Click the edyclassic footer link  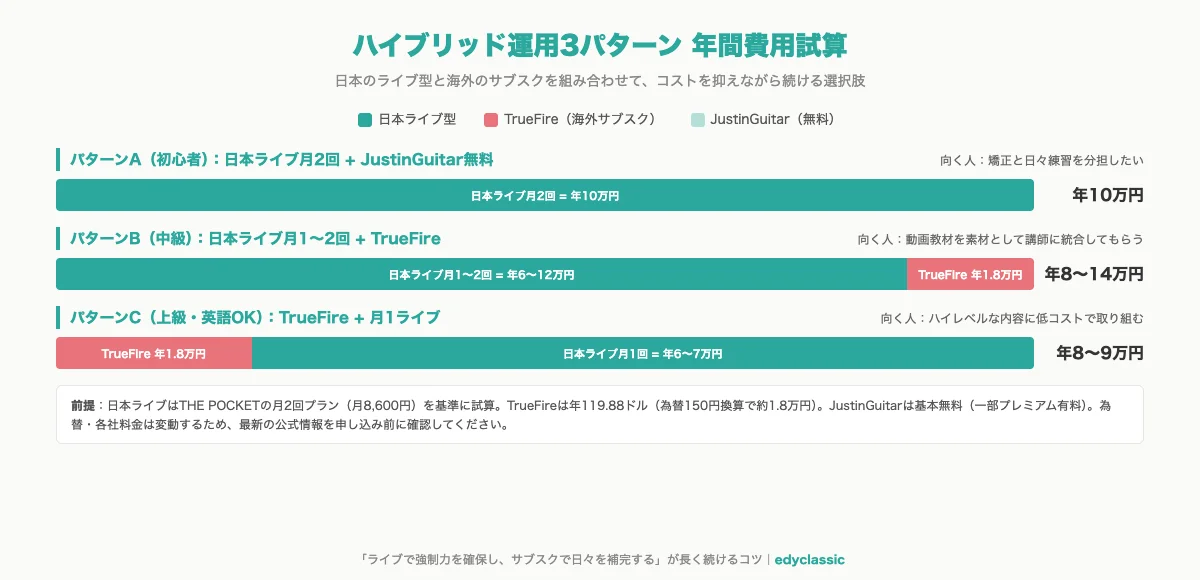click(809, 560)
